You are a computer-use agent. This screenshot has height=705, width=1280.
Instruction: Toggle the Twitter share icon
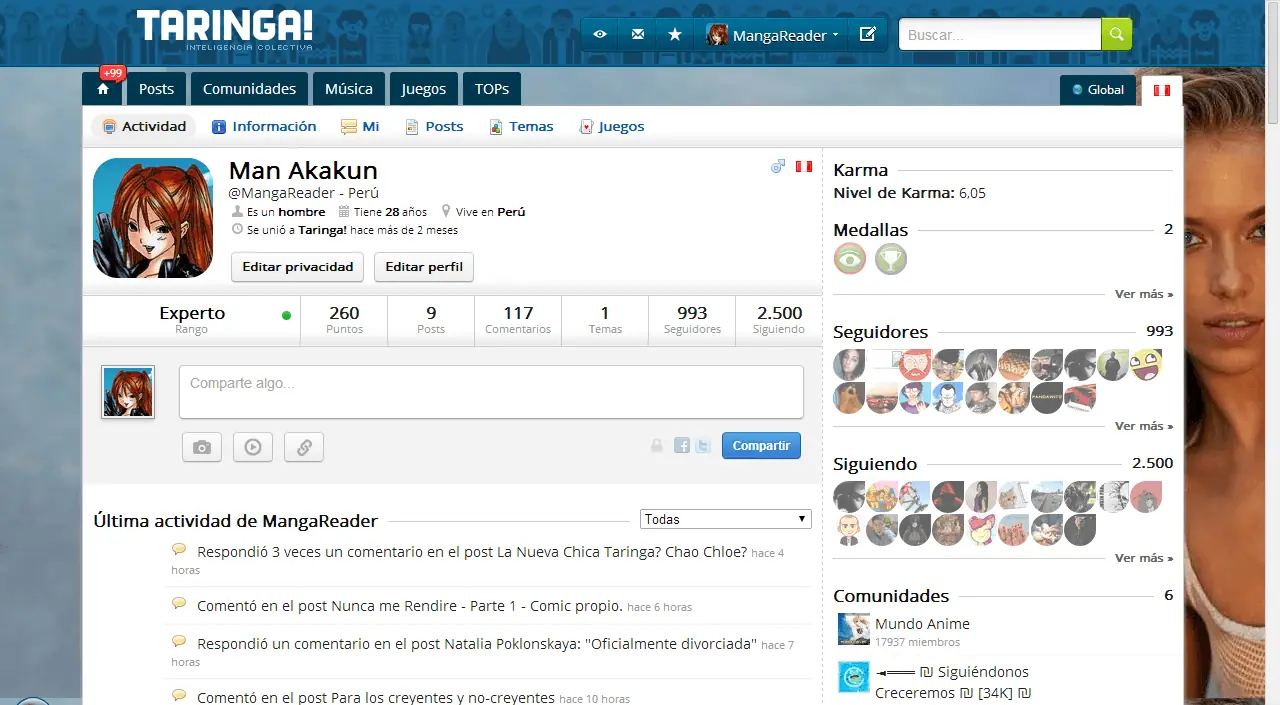click(x=703, y=446)
